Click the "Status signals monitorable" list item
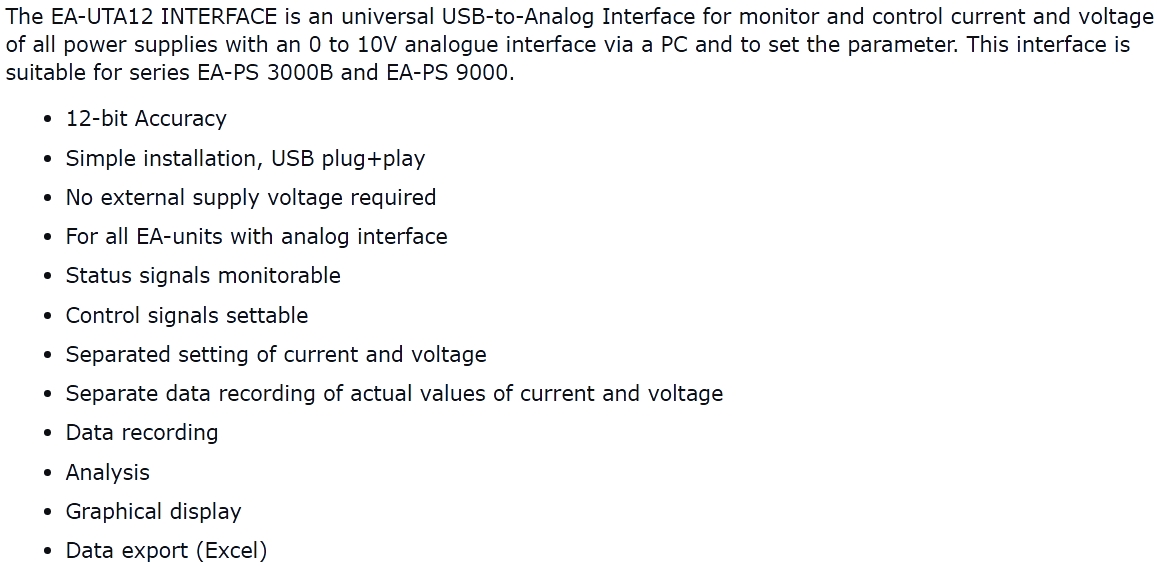 pos(203,276)
